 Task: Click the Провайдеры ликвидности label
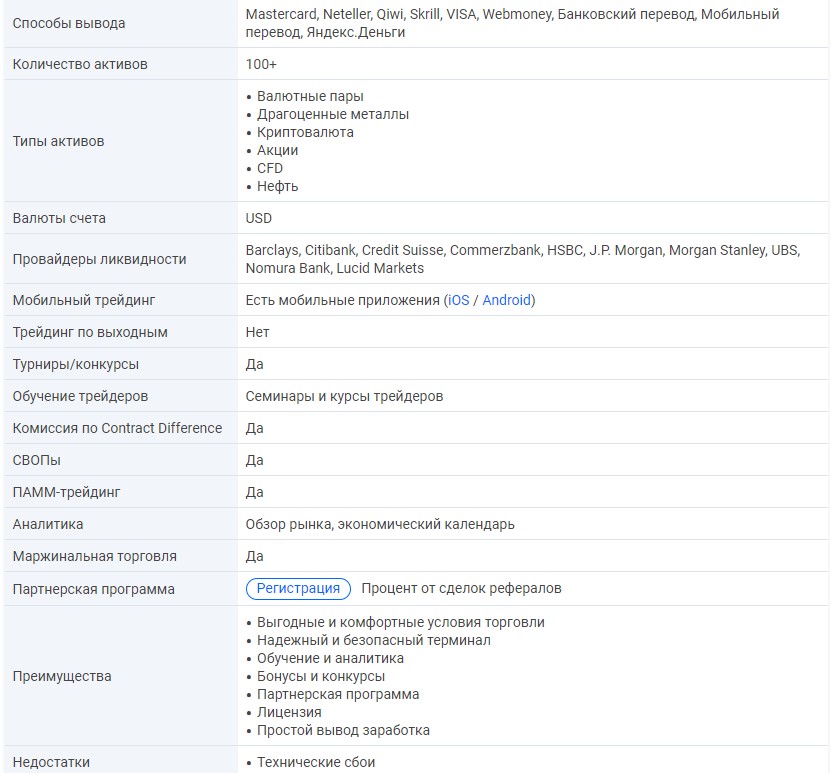click(99, 259)
